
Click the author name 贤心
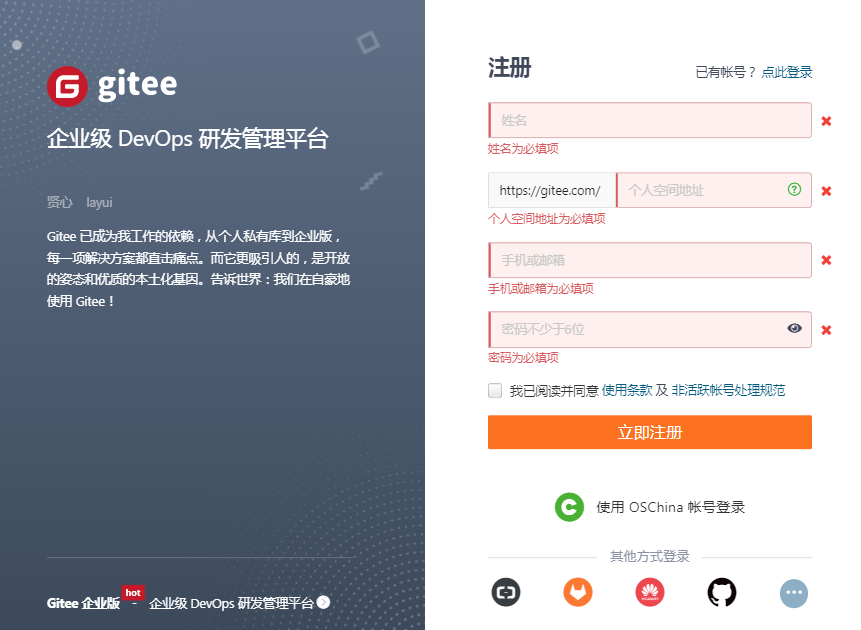(59, 202)
